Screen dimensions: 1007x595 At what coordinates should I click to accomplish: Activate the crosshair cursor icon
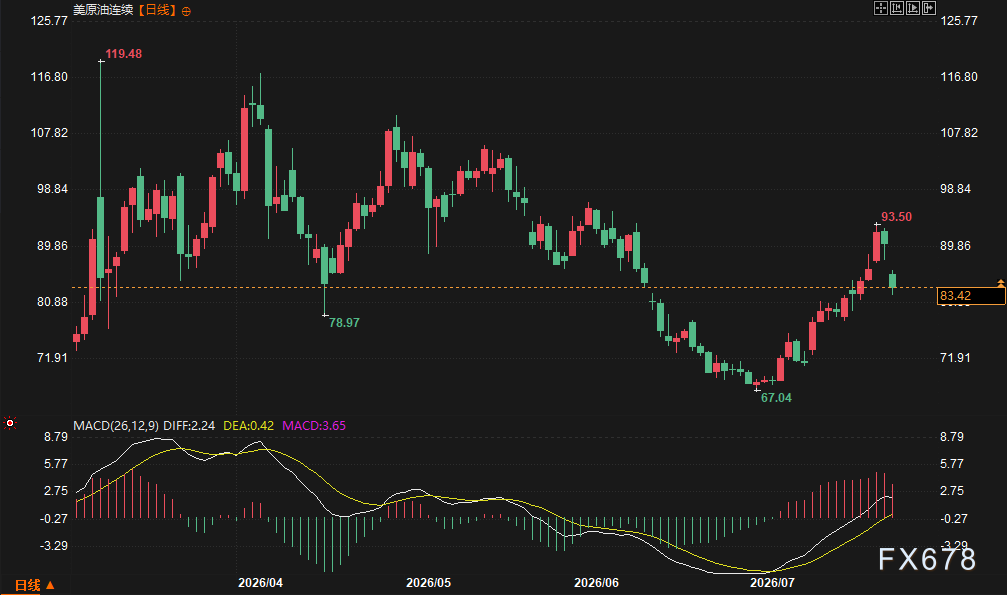(880, 8)
